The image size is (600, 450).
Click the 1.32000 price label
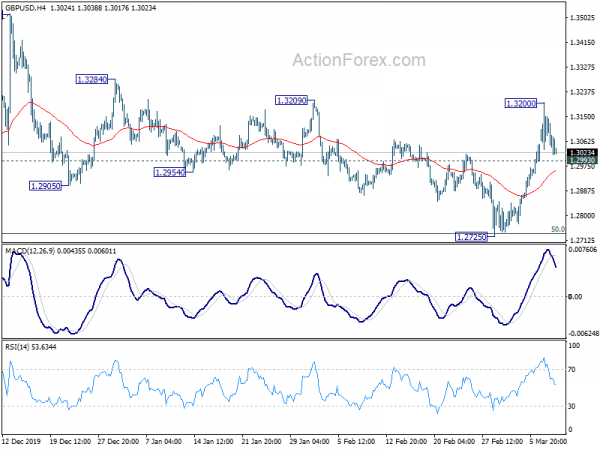coord(521,103)
